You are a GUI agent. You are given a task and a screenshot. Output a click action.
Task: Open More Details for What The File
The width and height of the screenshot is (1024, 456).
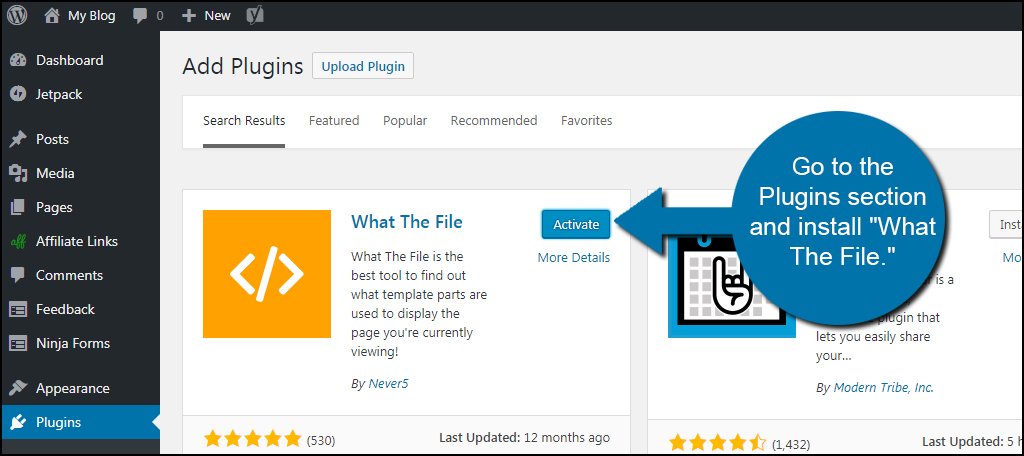click(573, 257)
